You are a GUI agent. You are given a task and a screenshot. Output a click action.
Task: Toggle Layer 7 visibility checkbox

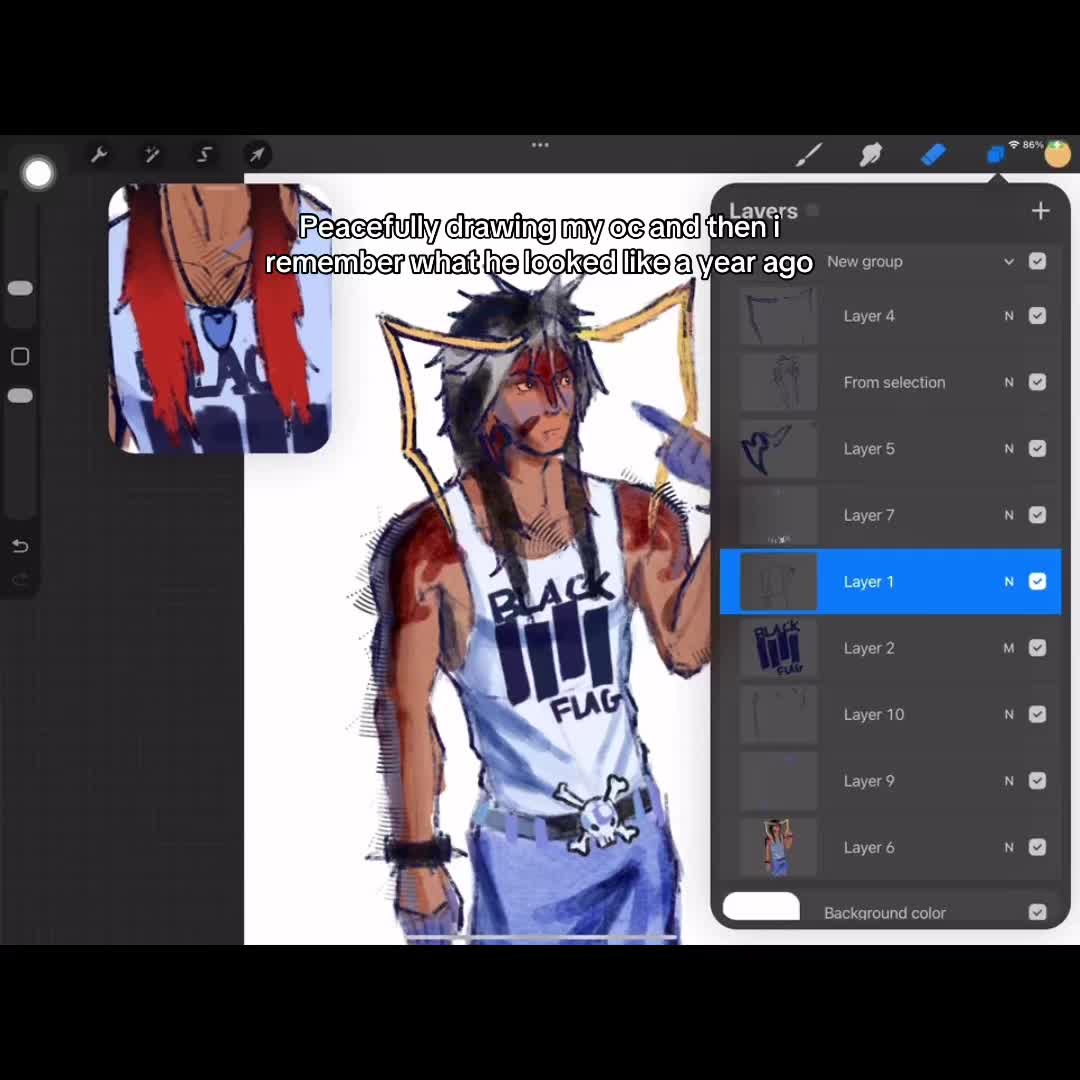point(1037,515)
